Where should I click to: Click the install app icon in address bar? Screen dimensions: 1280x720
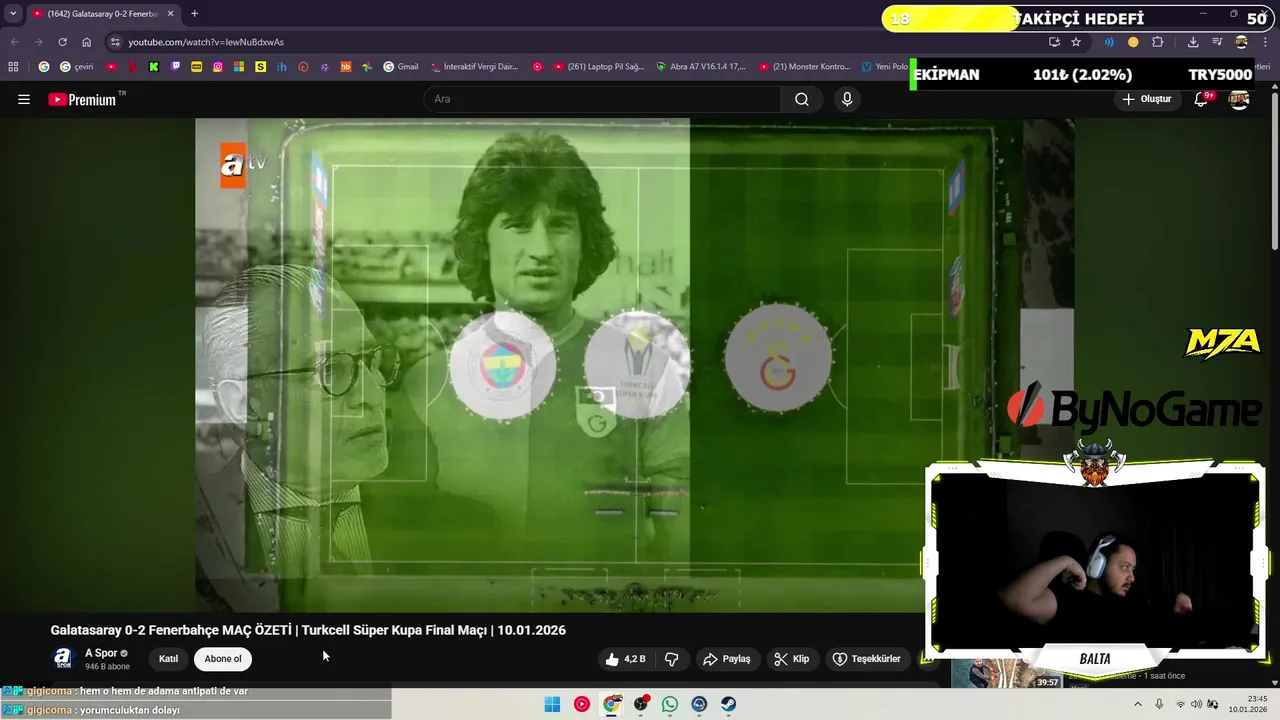click(x=1054, y=42)
